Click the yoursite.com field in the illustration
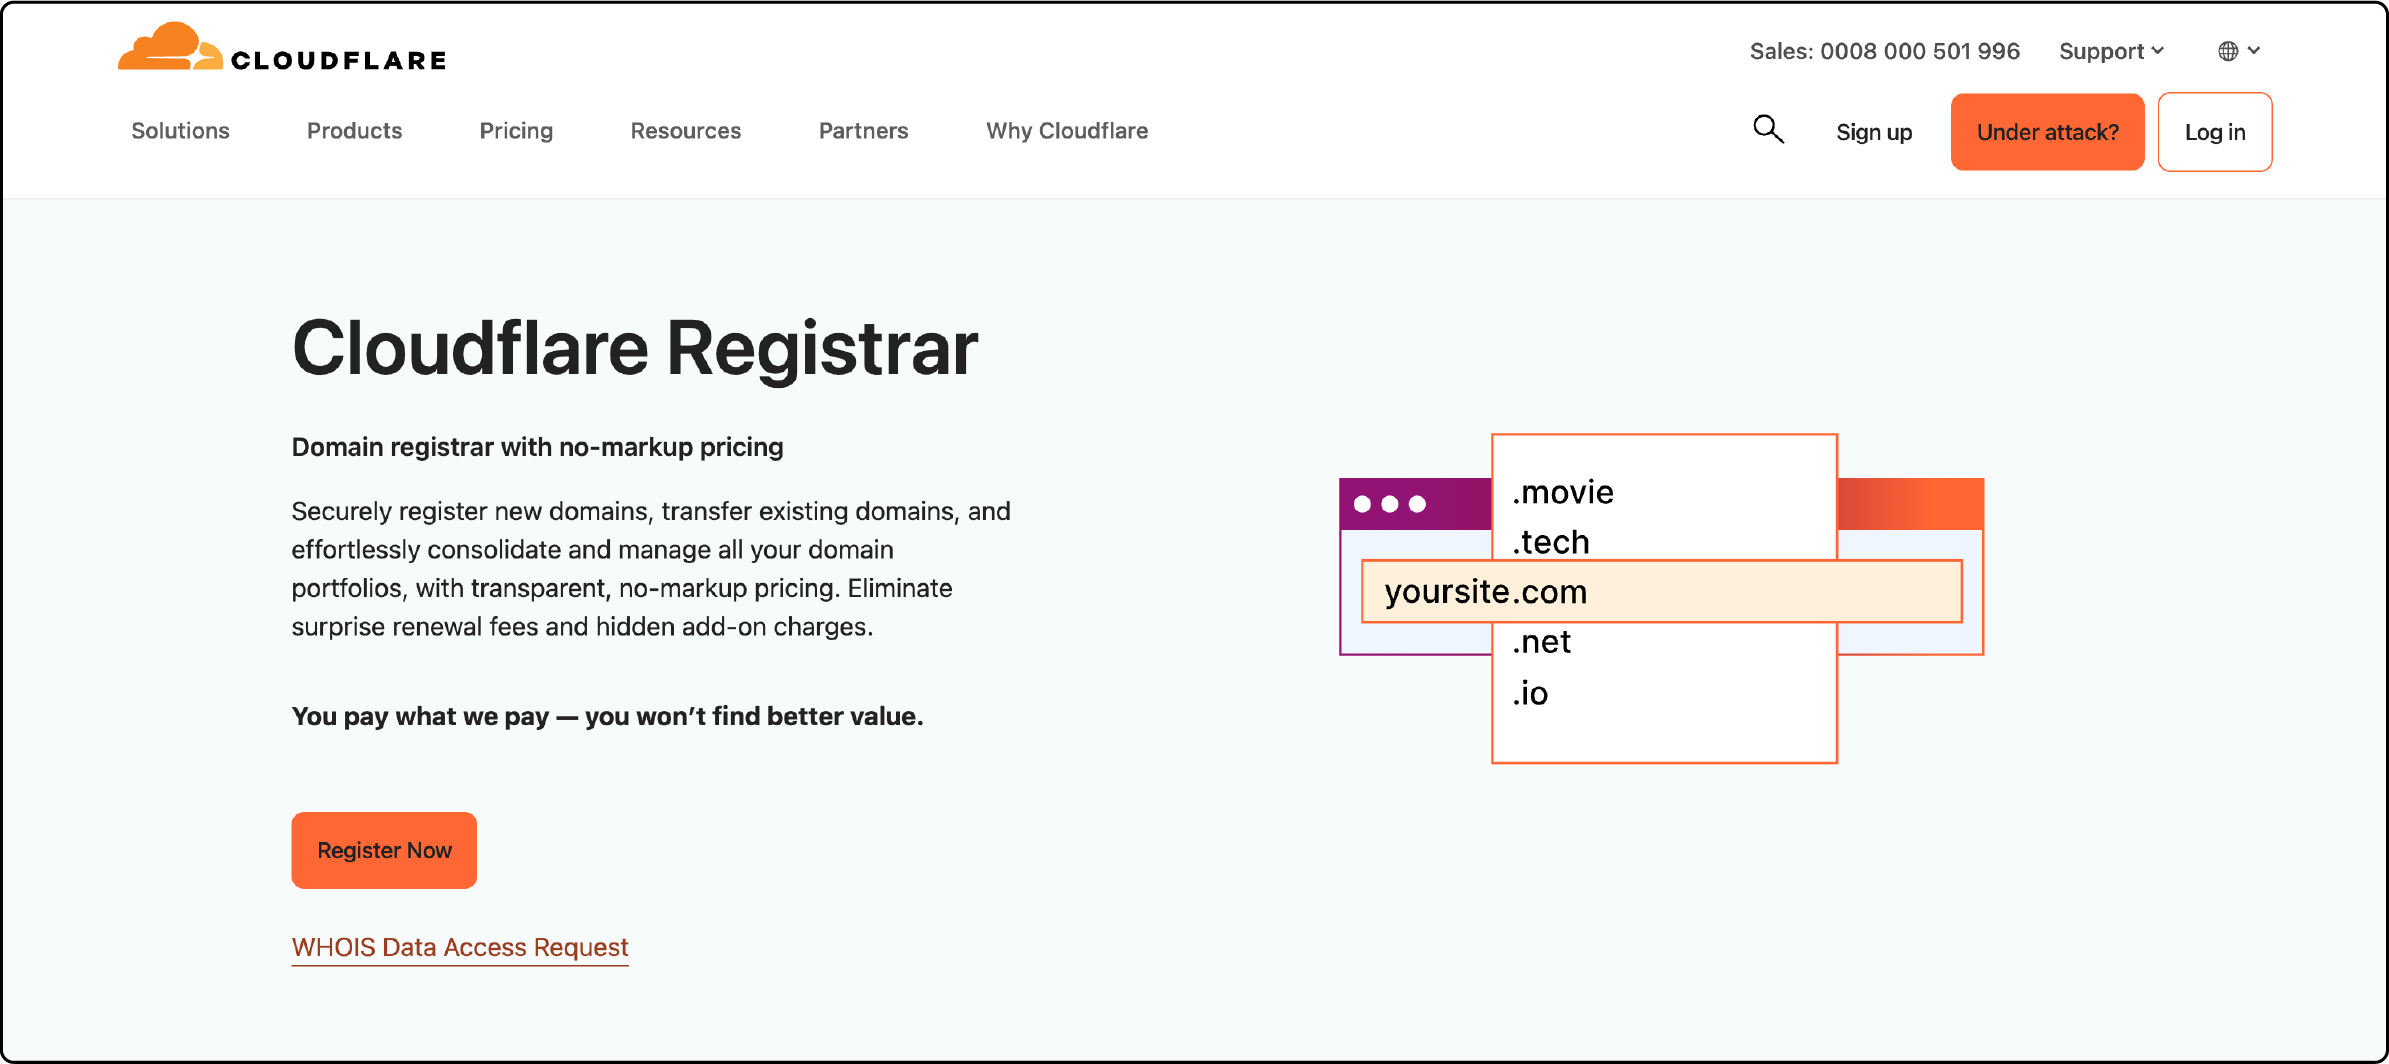2389x1064 pixels. 1662,591
